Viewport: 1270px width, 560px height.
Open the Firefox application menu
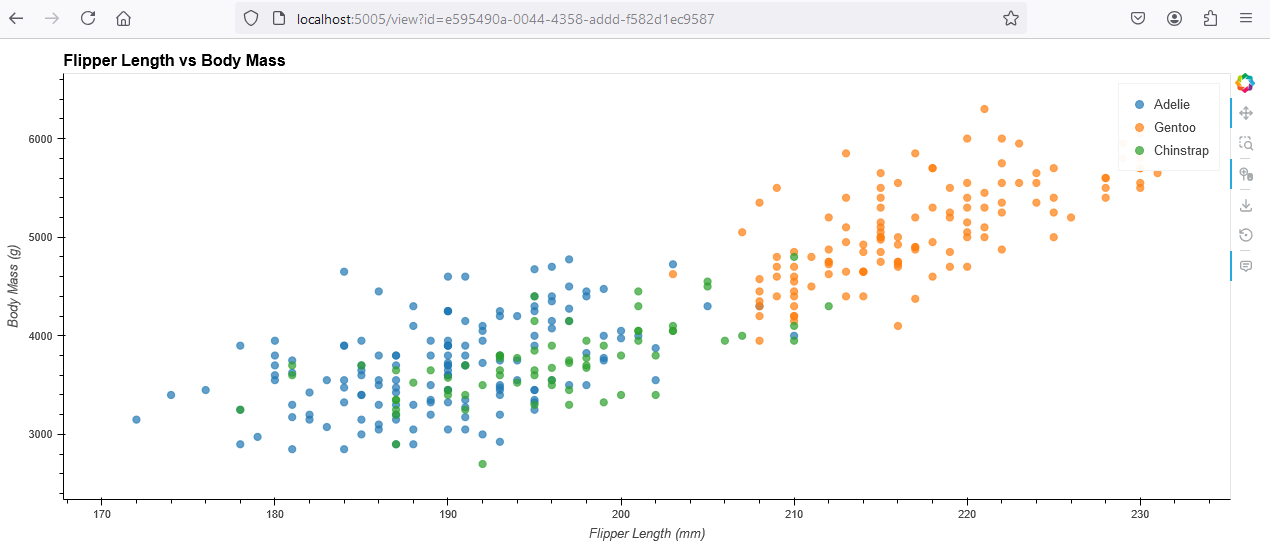tap(1246, 18)
